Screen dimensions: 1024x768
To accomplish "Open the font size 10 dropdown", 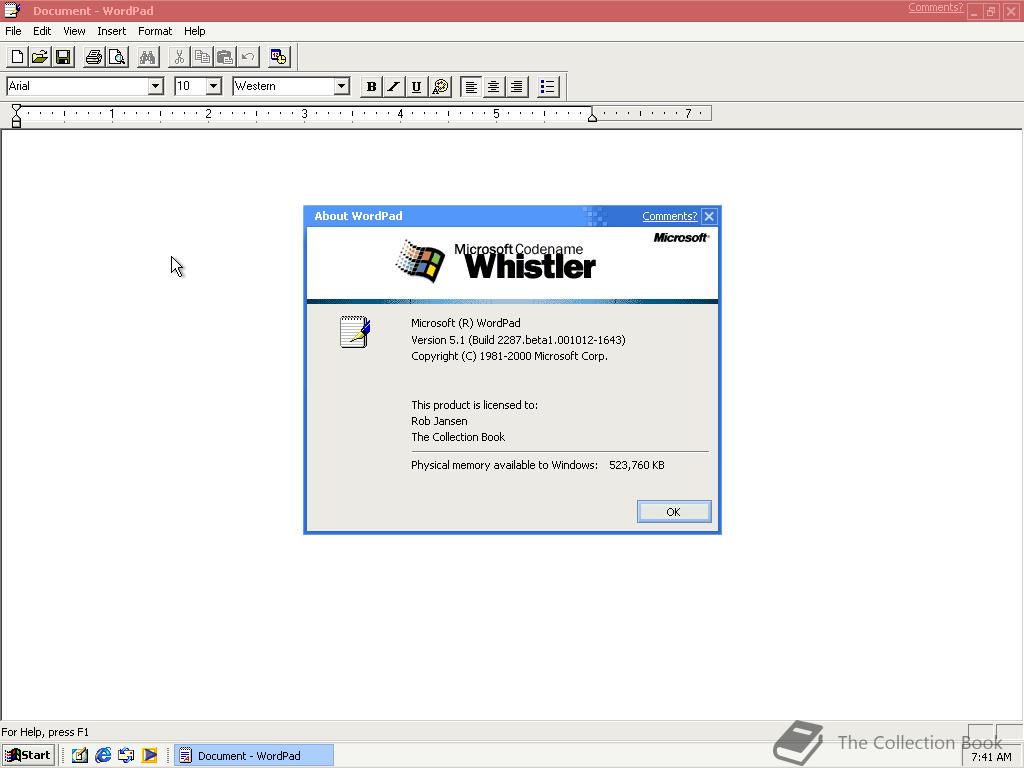I will point(214,86).
